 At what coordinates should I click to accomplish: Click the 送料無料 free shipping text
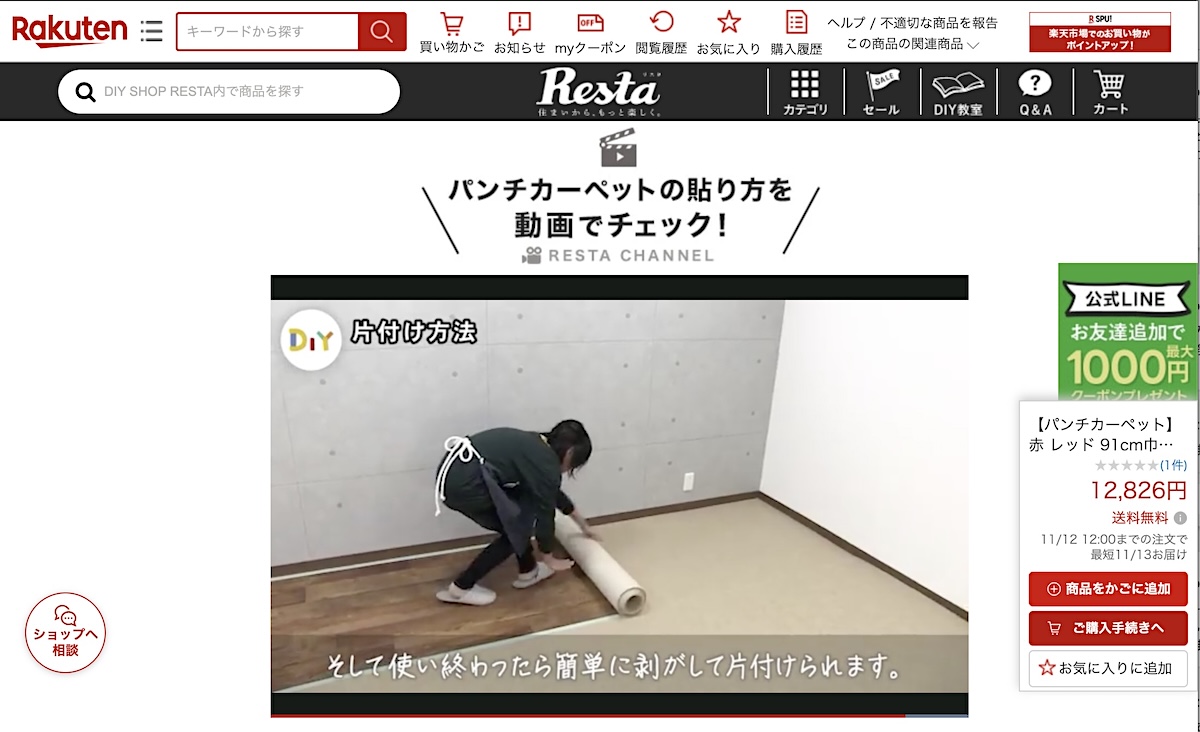[1139, 518]
